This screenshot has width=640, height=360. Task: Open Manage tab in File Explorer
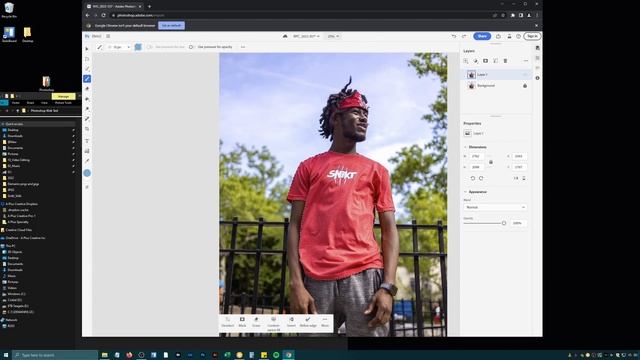63,96
